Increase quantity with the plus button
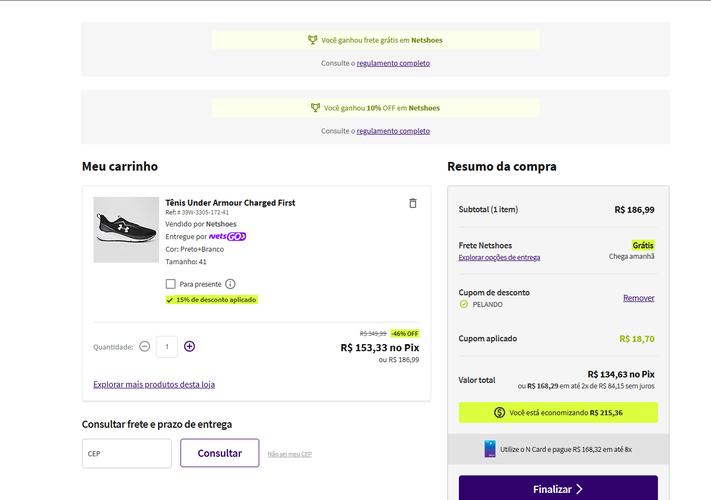This screenshot has width=711, height=500. (x=190, y=346)
